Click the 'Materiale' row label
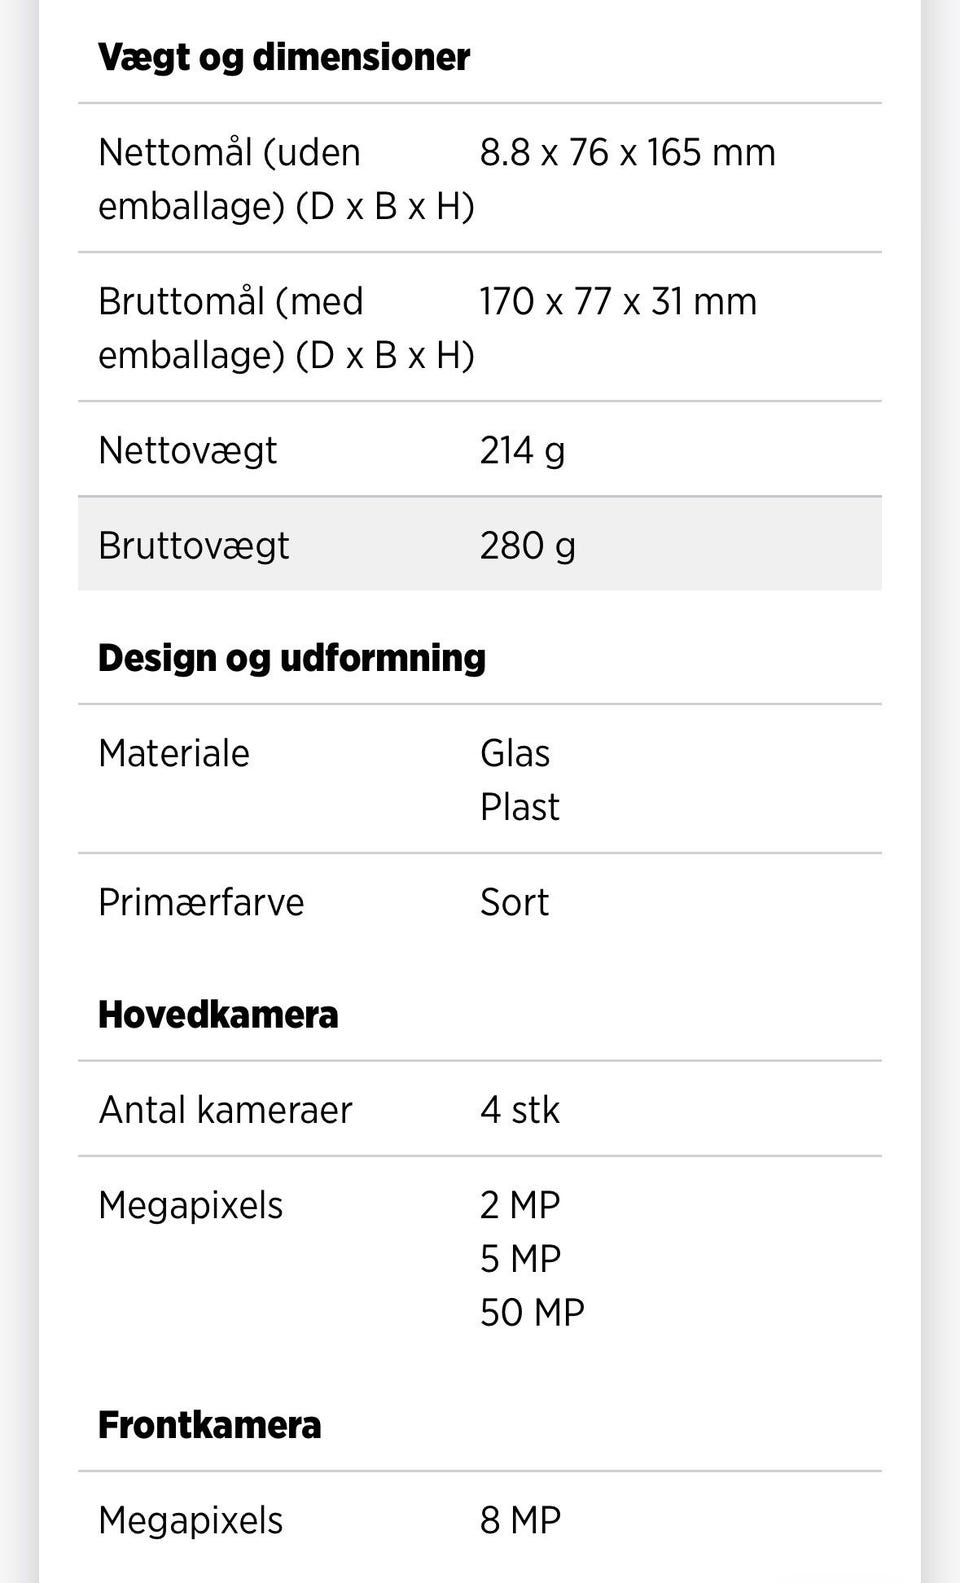 click(x=174, y=754)
